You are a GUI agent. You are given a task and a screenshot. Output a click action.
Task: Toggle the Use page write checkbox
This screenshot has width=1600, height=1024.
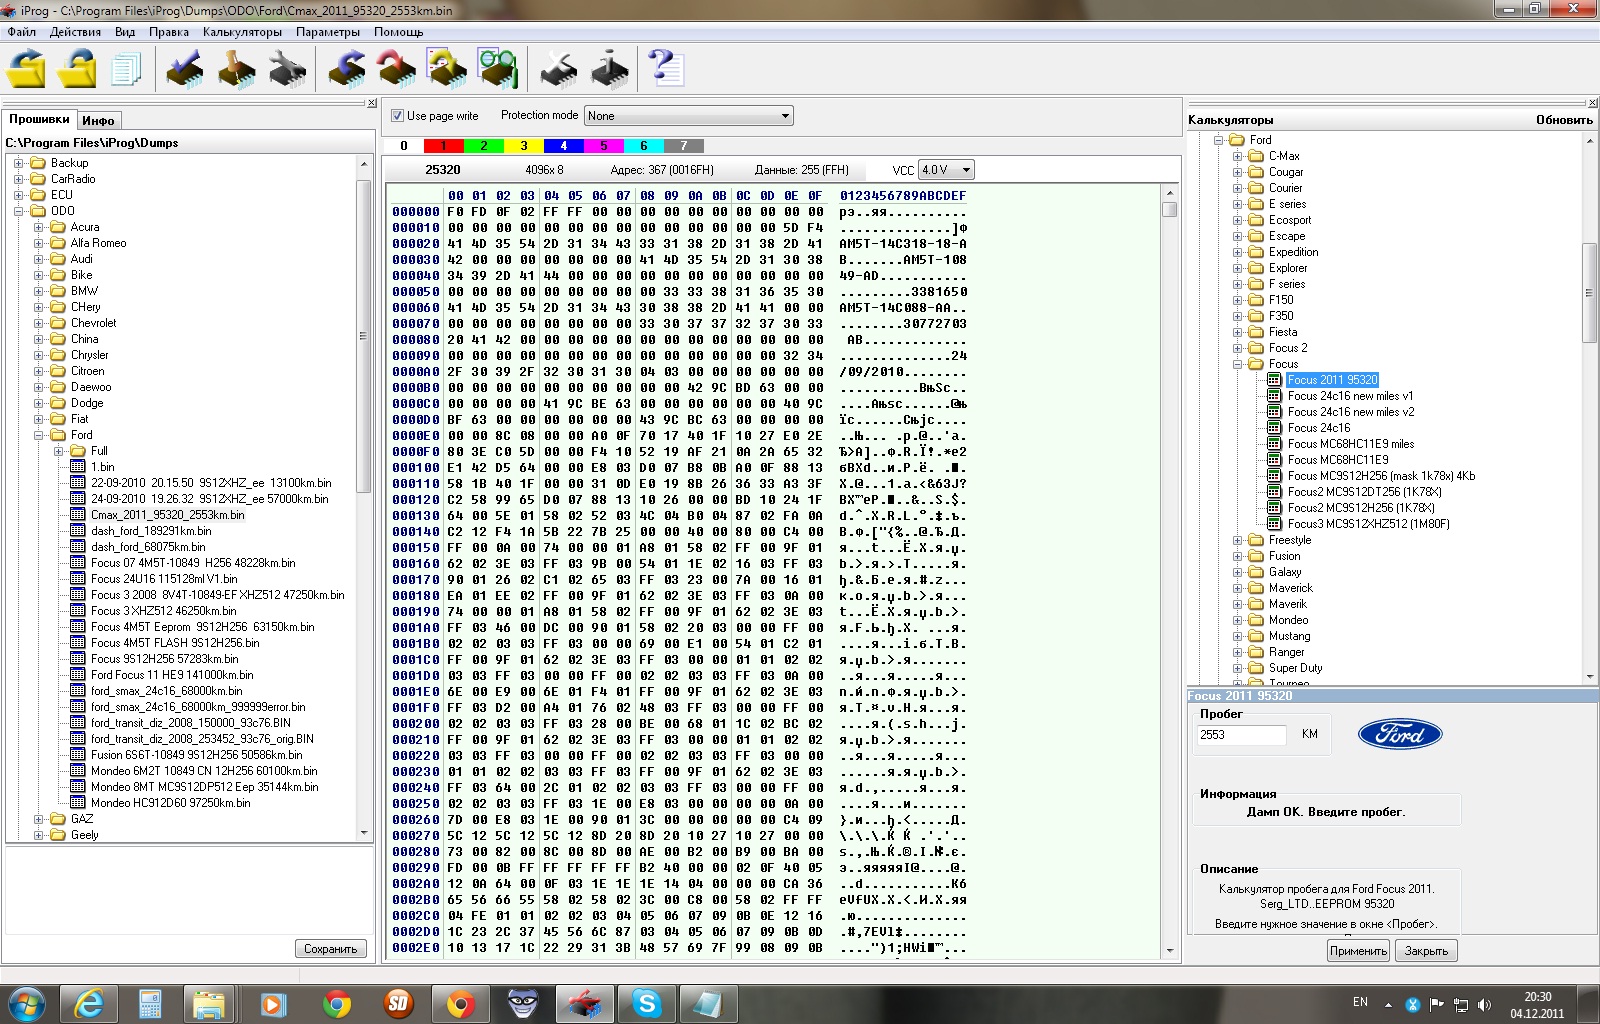pyautogui.click(x=397, y=116)
